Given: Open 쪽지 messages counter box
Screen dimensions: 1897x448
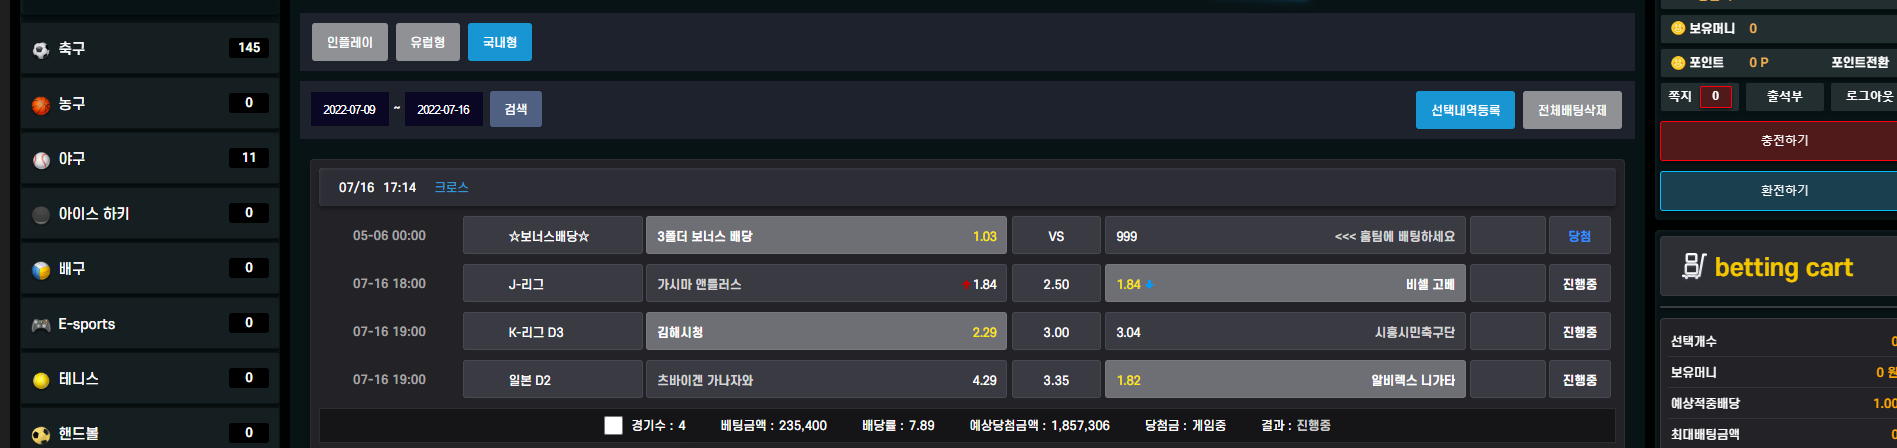Looking at the screenshot, I should tap(1716, 97).
